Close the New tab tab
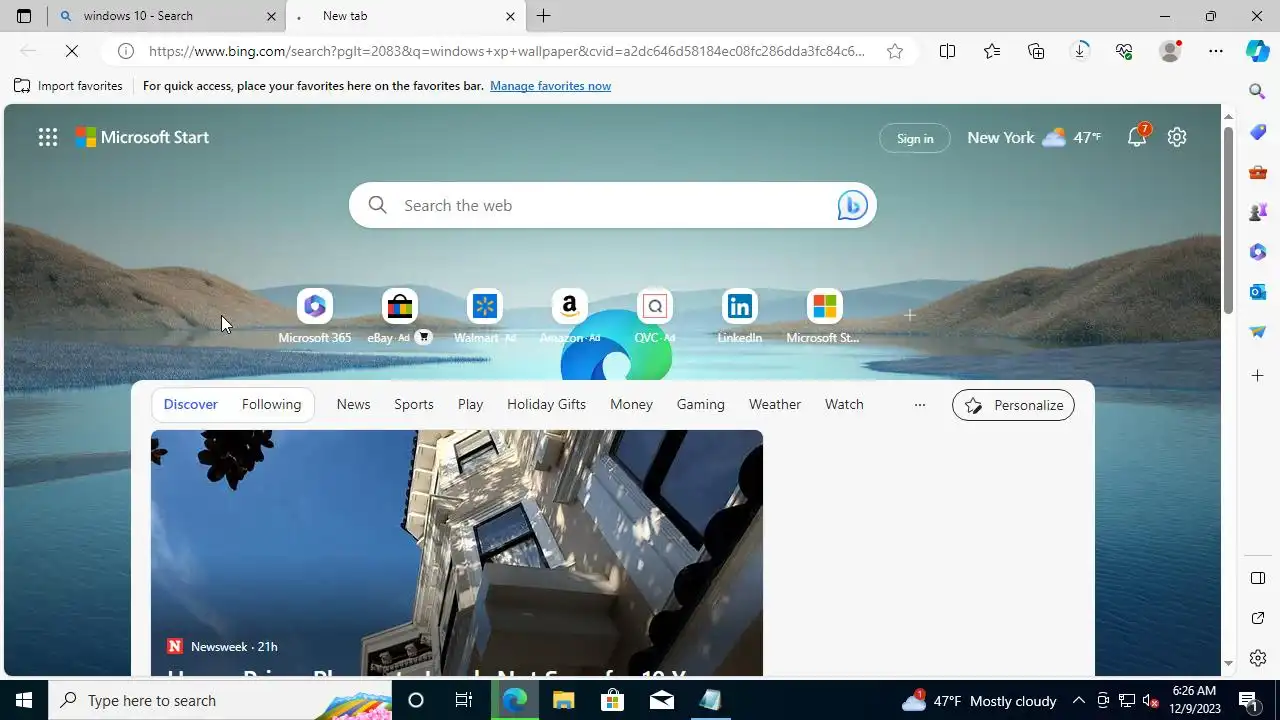The width and height of the screenshot is (1280, 720). [510, 16]
